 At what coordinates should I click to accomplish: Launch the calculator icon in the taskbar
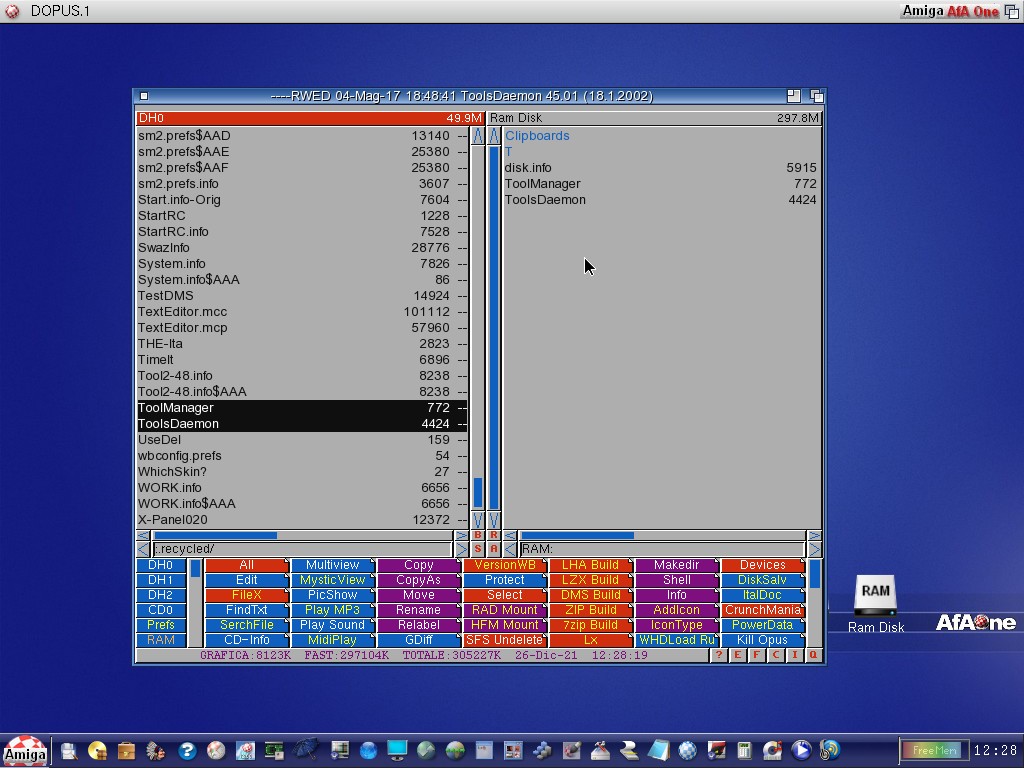(744, 750)
